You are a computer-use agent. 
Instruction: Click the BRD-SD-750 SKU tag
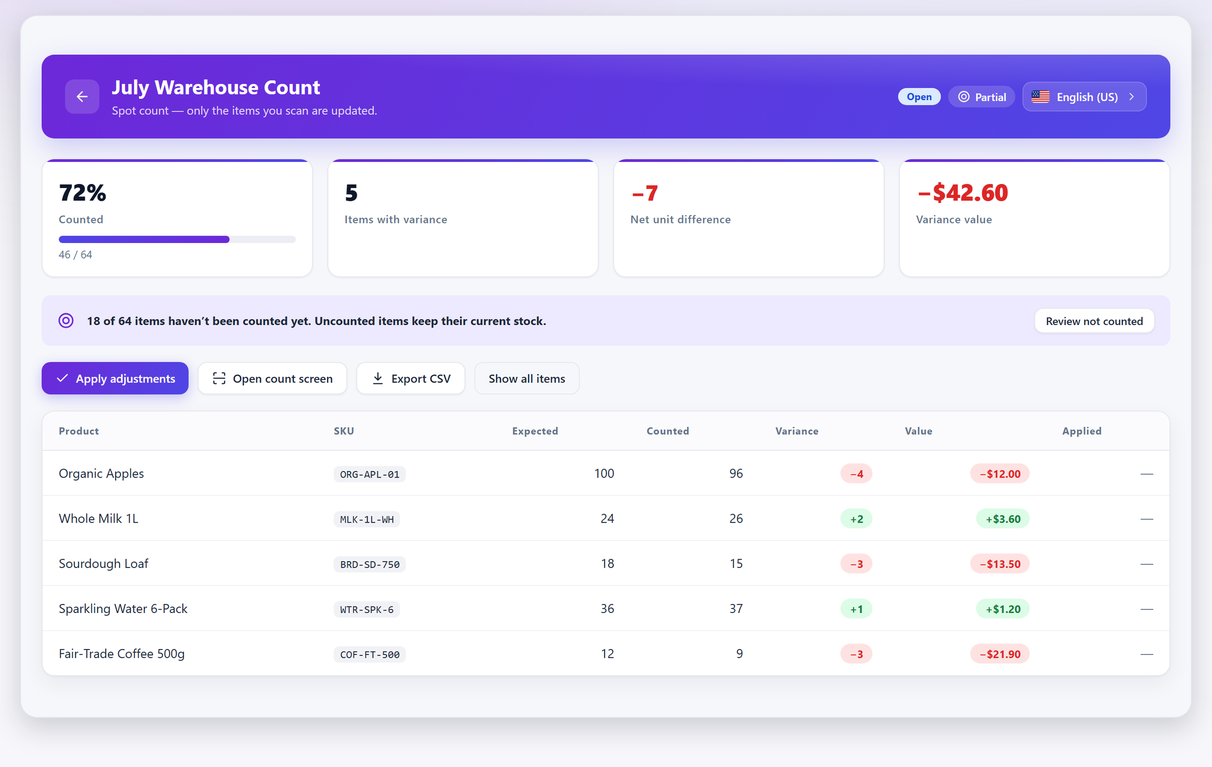(x=370, y=564)
